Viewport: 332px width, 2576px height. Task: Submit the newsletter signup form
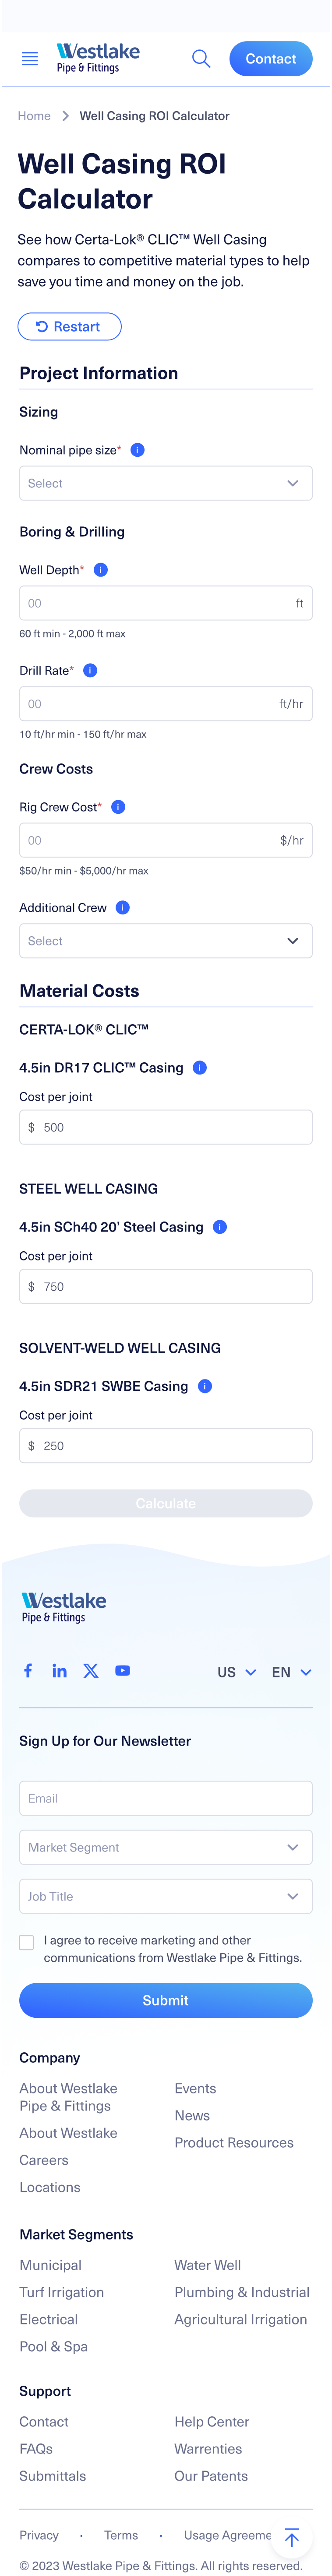coord(166,2000)
